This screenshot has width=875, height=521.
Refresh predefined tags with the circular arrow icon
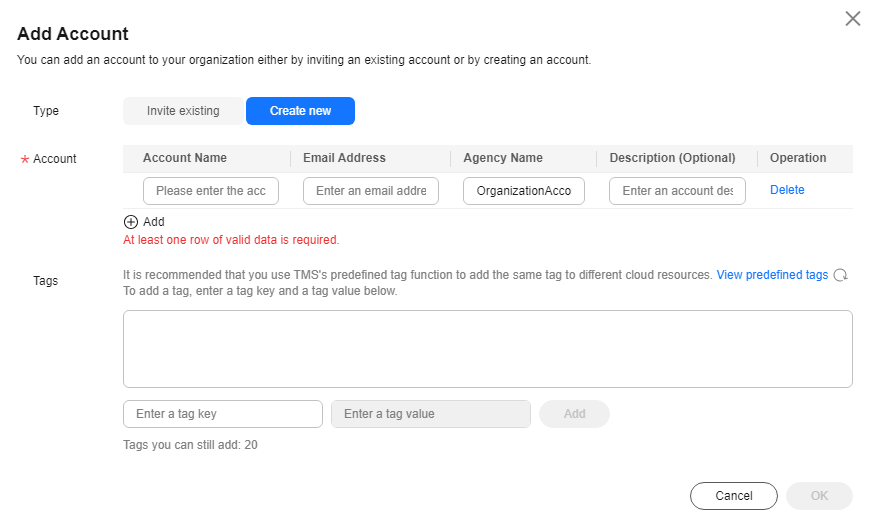[840, 275]
